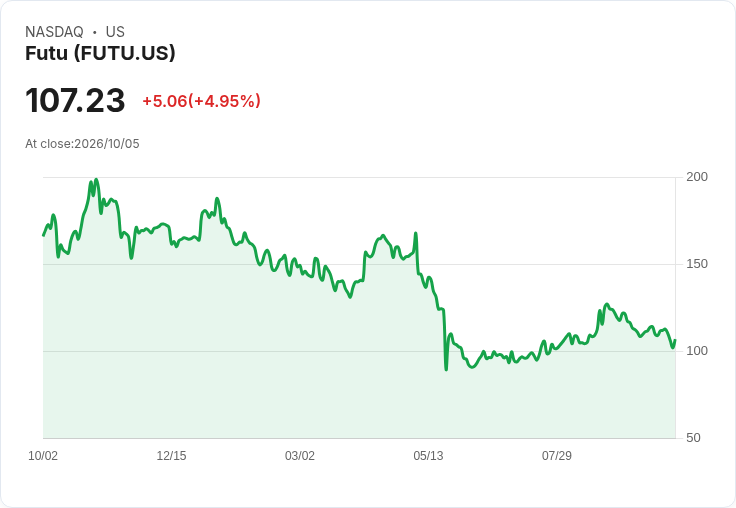Select the 07/29 date axis label
The width and height of the screenshot is (736, 508).
557,456
